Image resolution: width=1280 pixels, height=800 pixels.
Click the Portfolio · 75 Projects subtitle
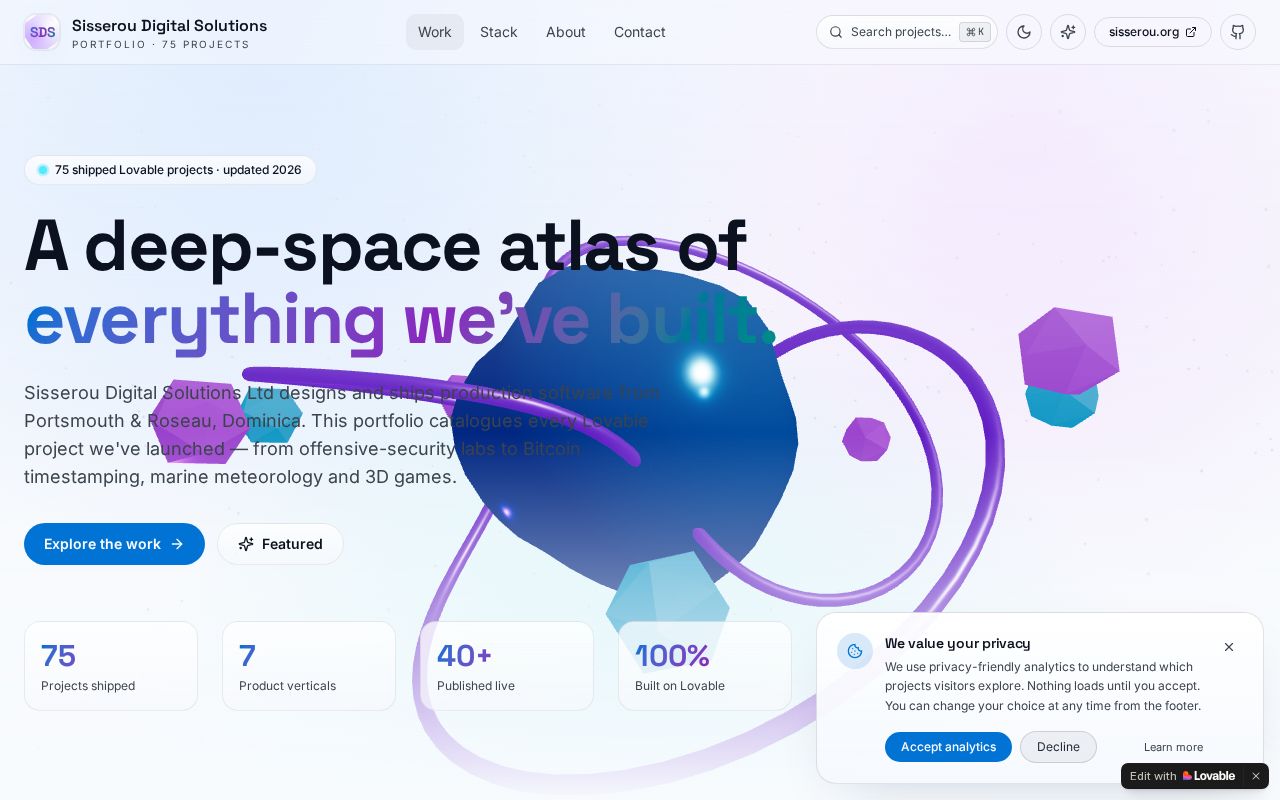161,45
